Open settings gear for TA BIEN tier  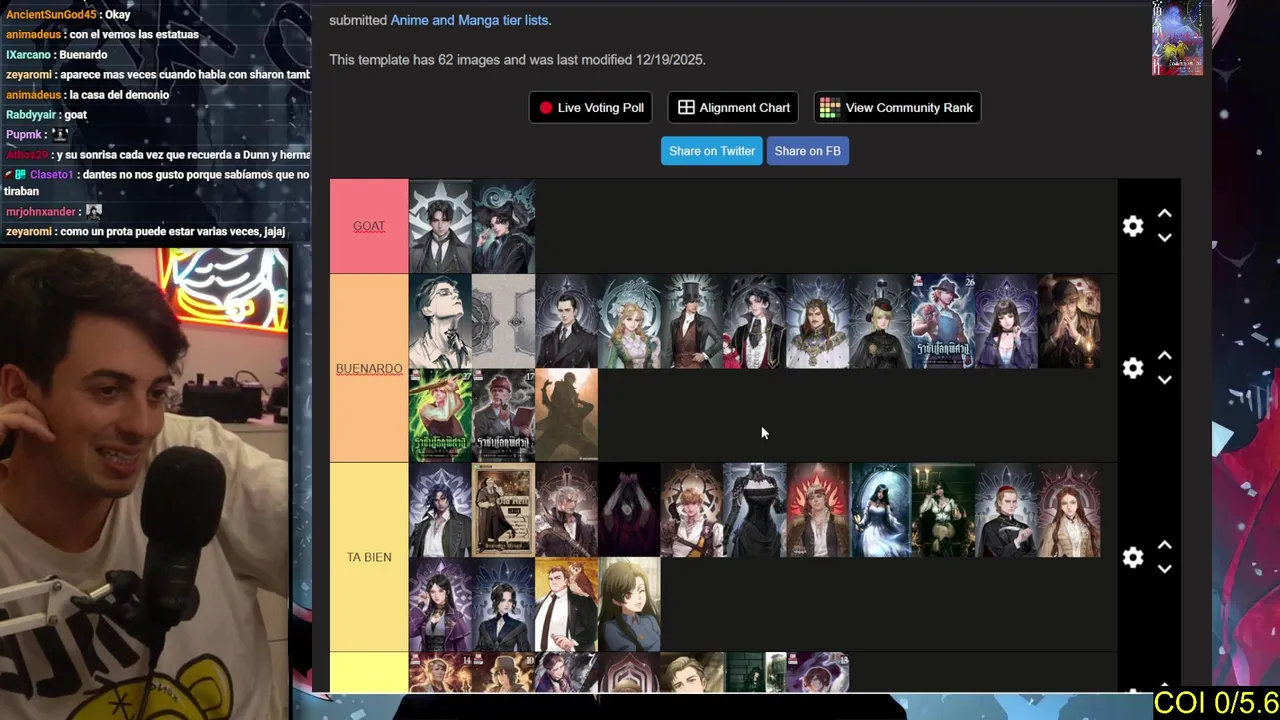(x=1133, y=557)
